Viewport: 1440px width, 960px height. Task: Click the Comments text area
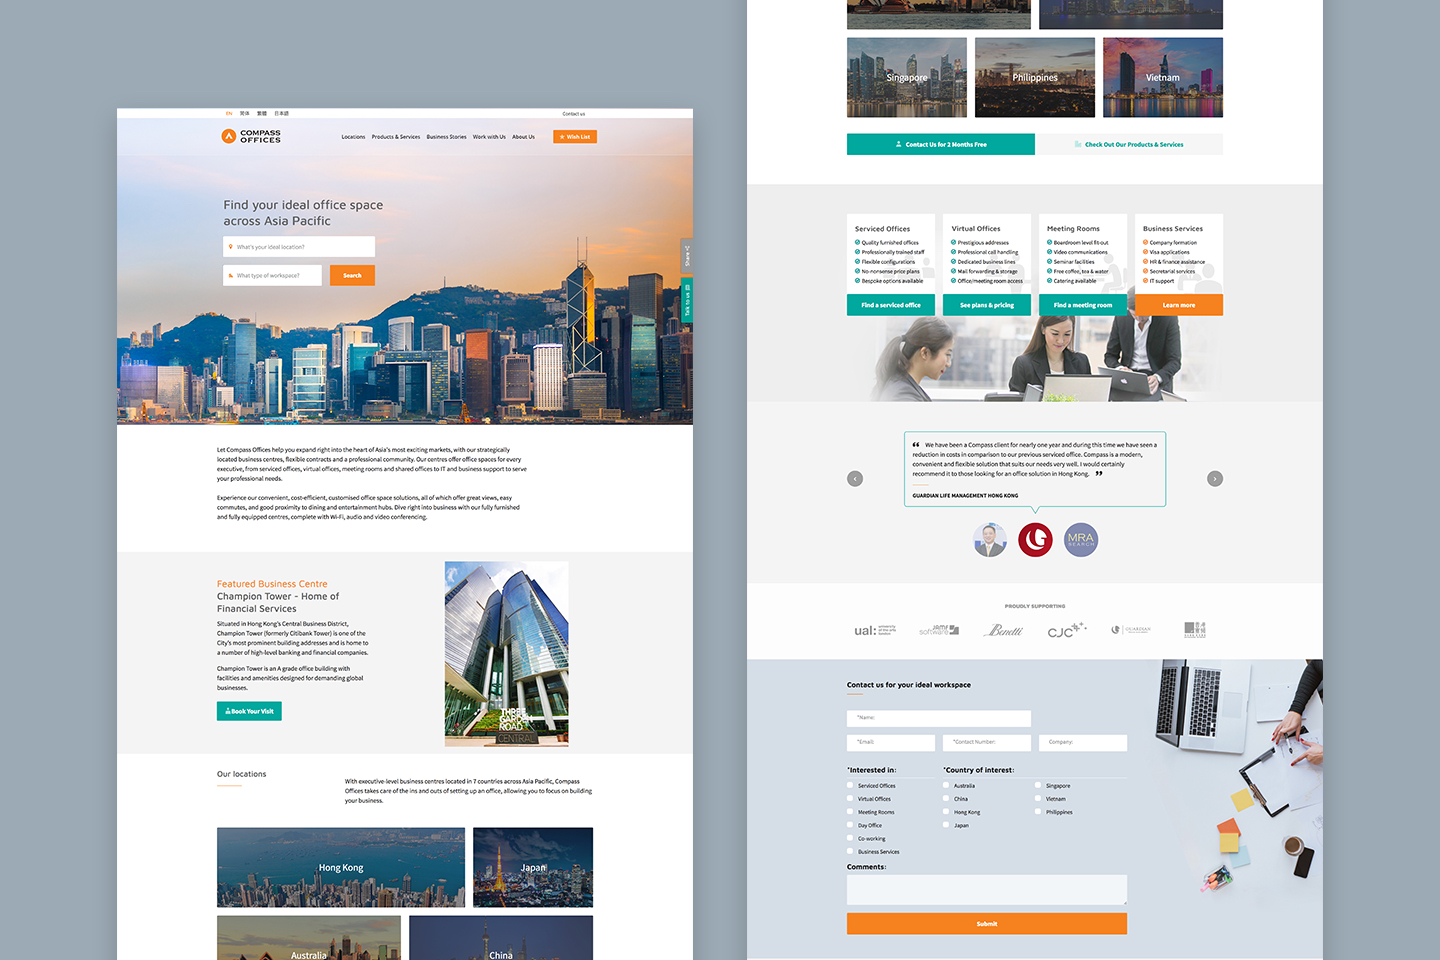coord(987,890)
